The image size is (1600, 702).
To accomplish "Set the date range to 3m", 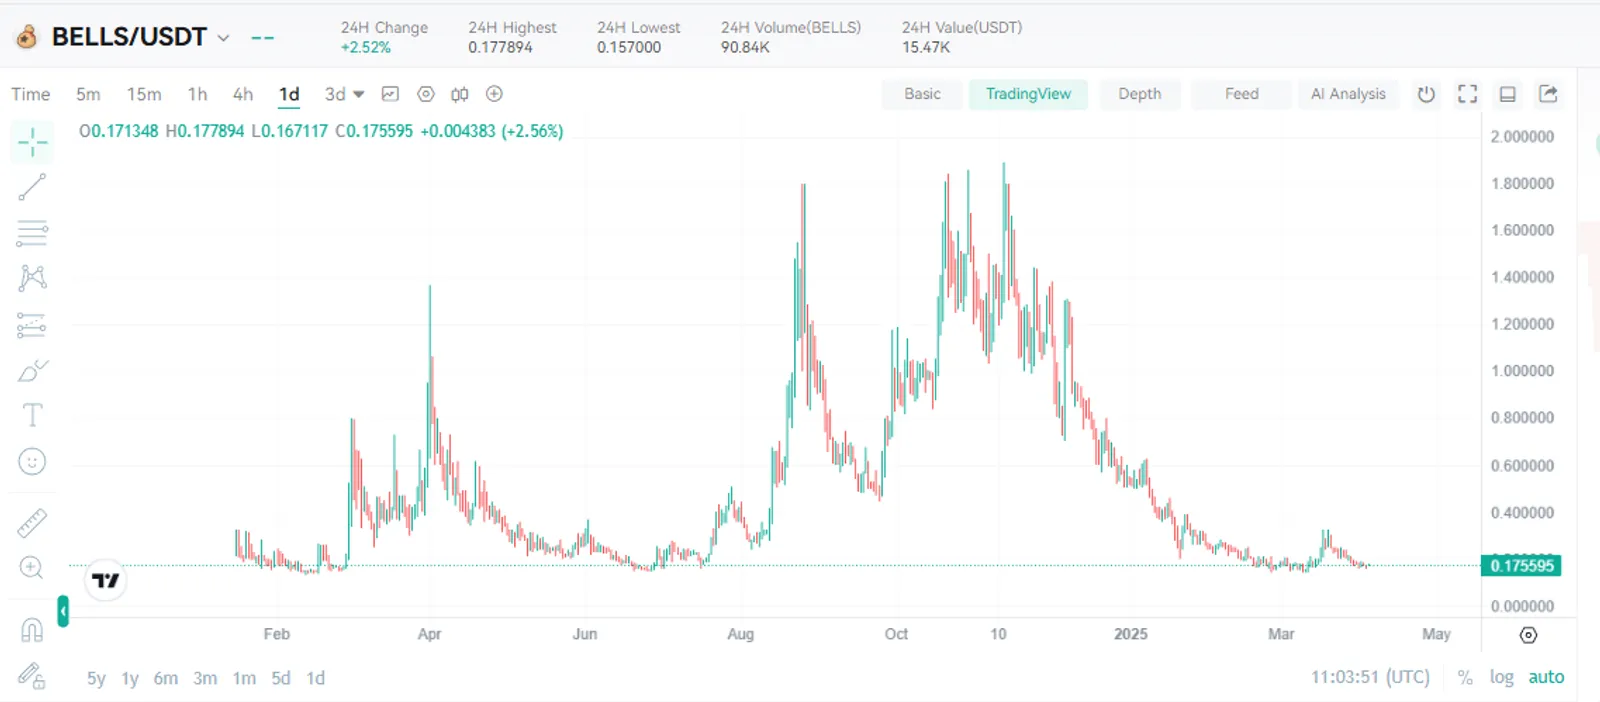I will coord(205,678).
